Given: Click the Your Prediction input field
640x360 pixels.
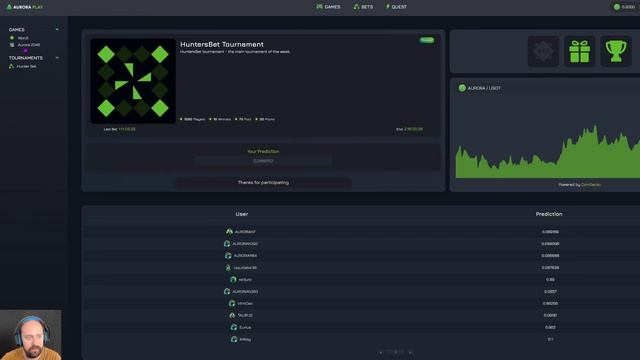Looking at the screenshot, I should (x=263, y=161).
